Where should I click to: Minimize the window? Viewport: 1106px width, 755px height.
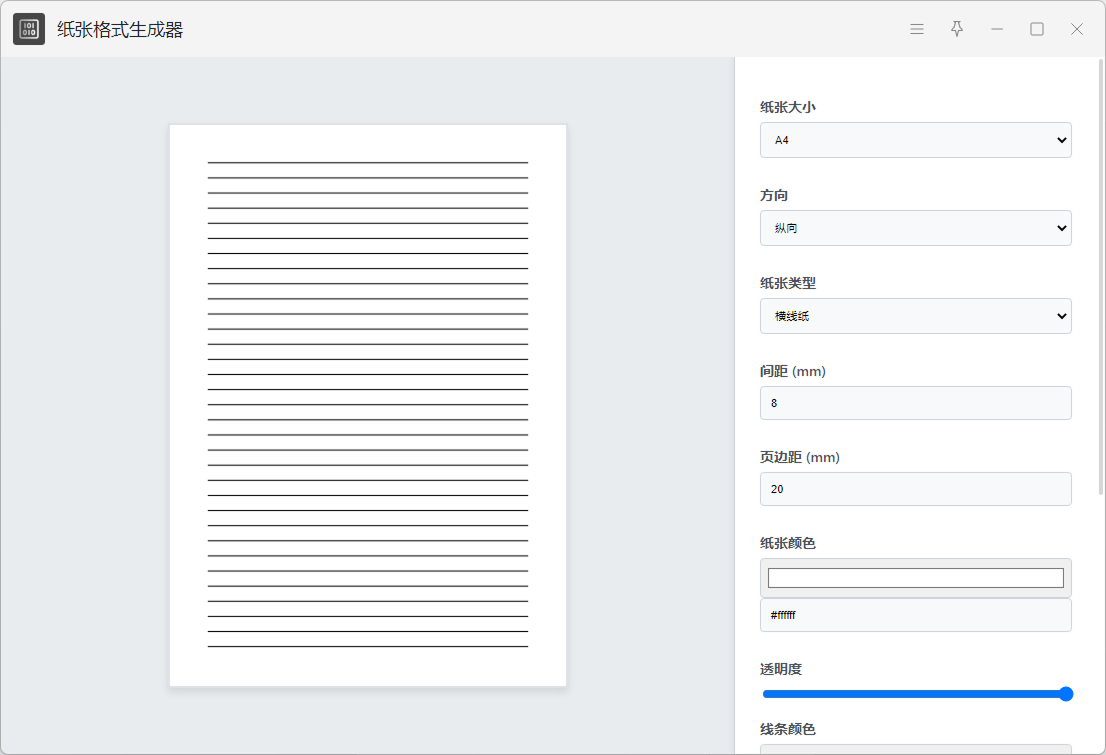(997, 29)
